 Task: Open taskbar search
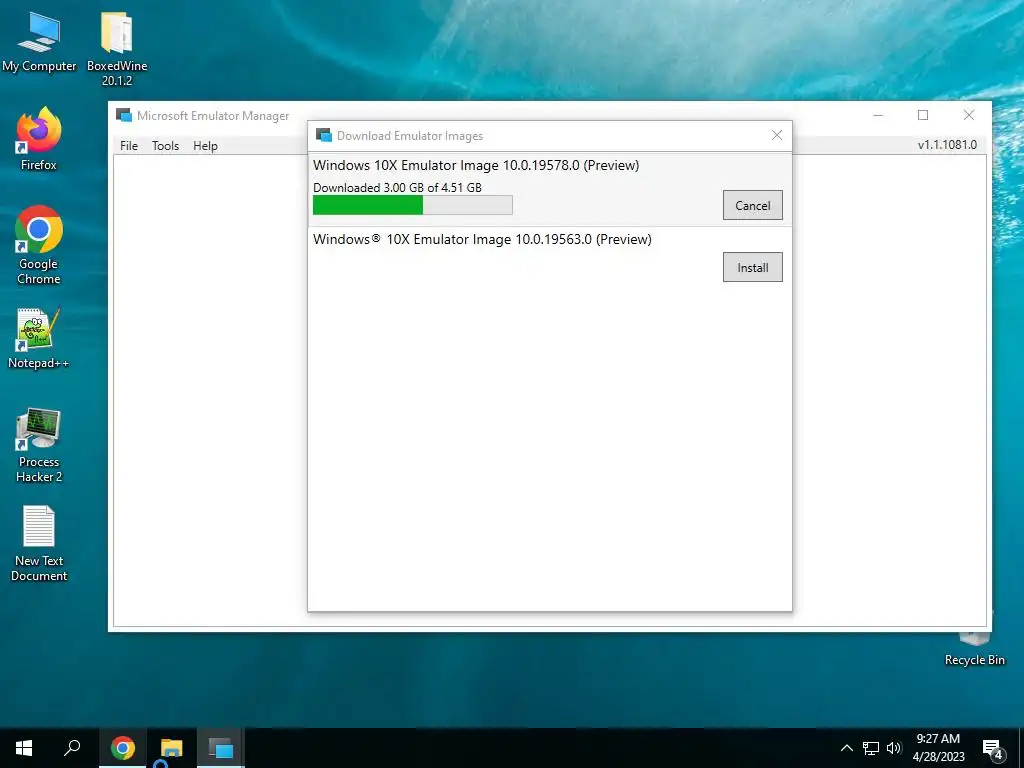72,748
